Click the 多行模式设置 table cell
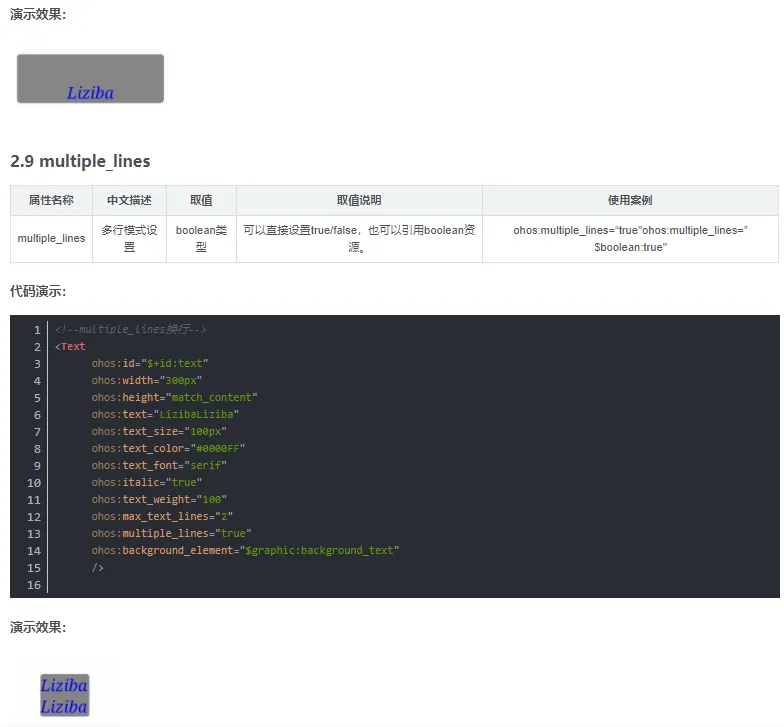The height and width of the screenshot is (727, 784). point(129,238)
